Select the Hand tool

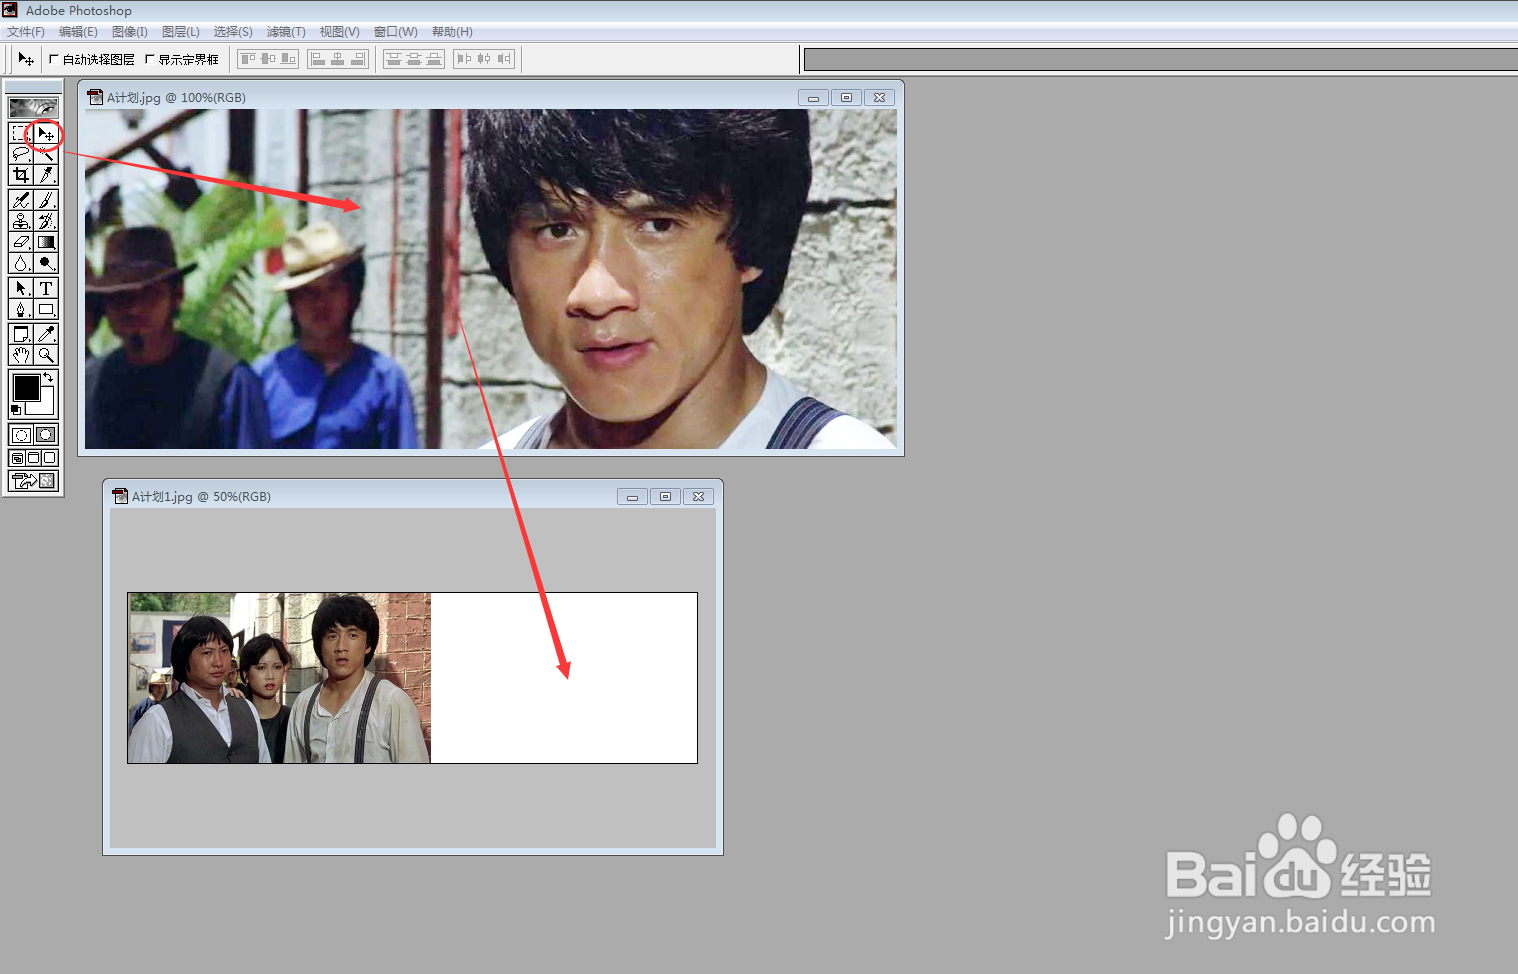tap(21, 355)
